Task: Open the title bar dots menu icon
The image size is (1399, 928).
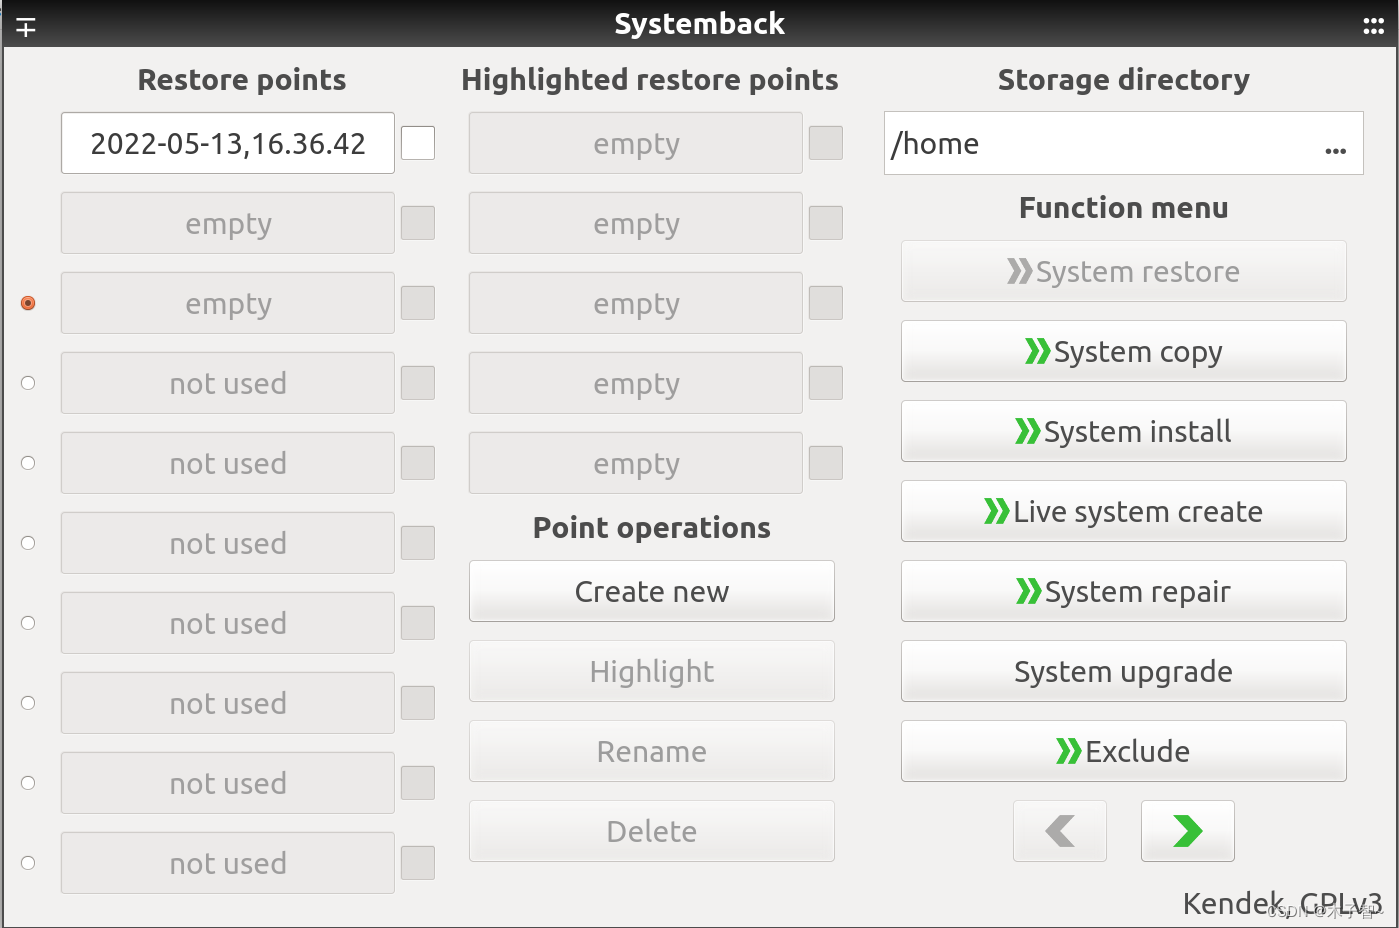Action: point(1373,27)
